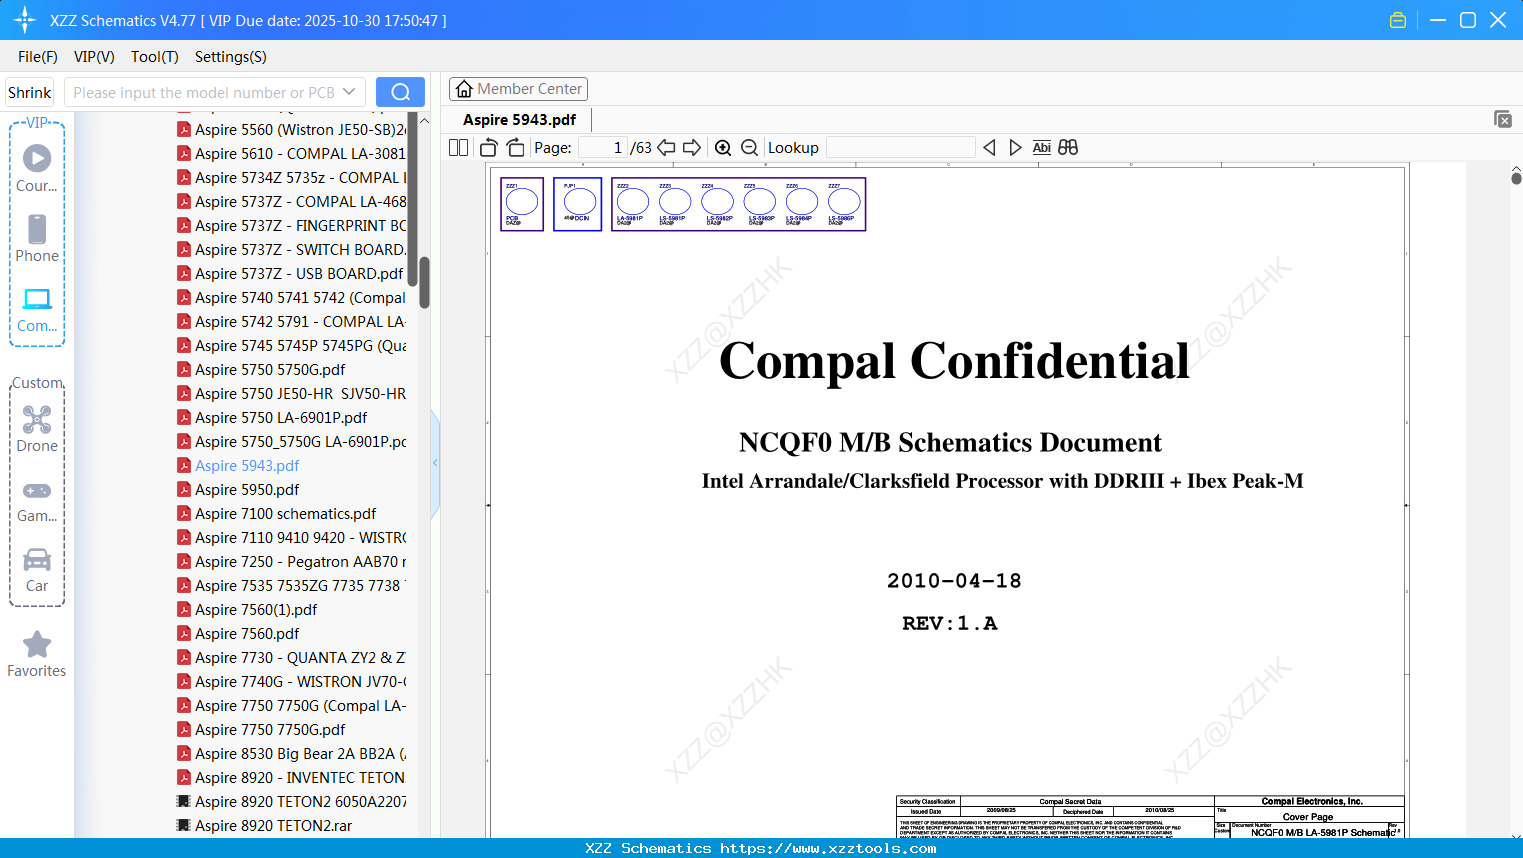Open Aspire 5742 5791 - COMPAL file
This screenshot has height=858, width=1523.
pyautogui.click(x=291, y=321)
